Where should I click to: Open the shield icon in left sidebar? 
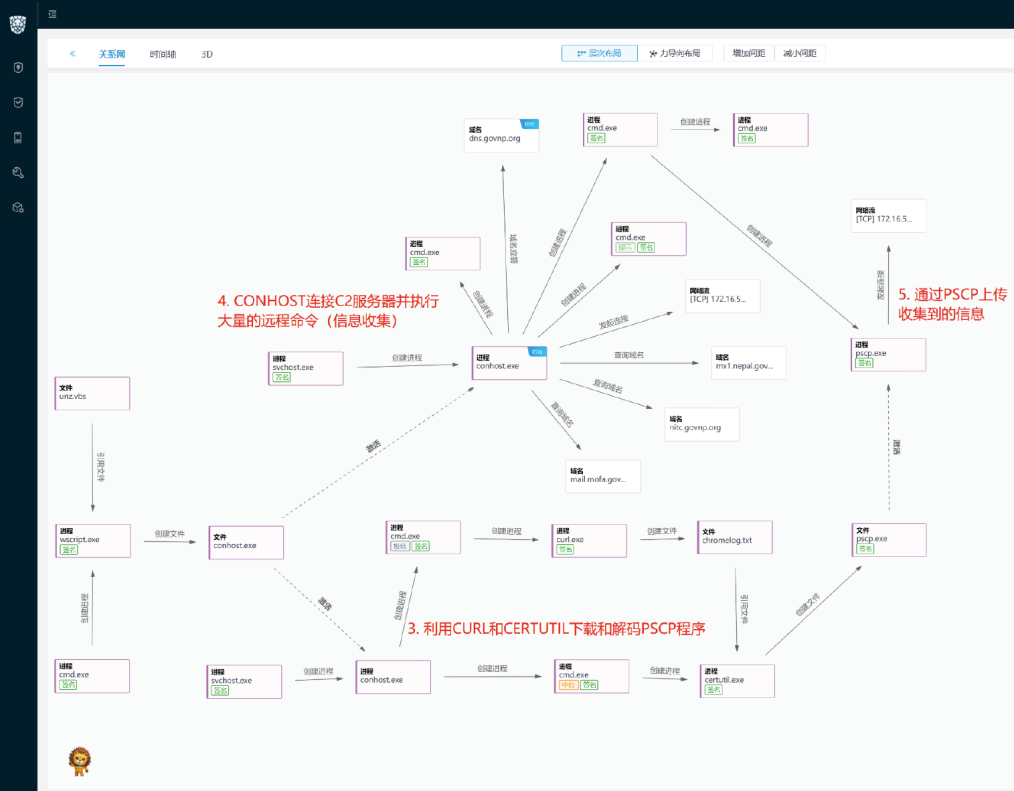[18, 68]
